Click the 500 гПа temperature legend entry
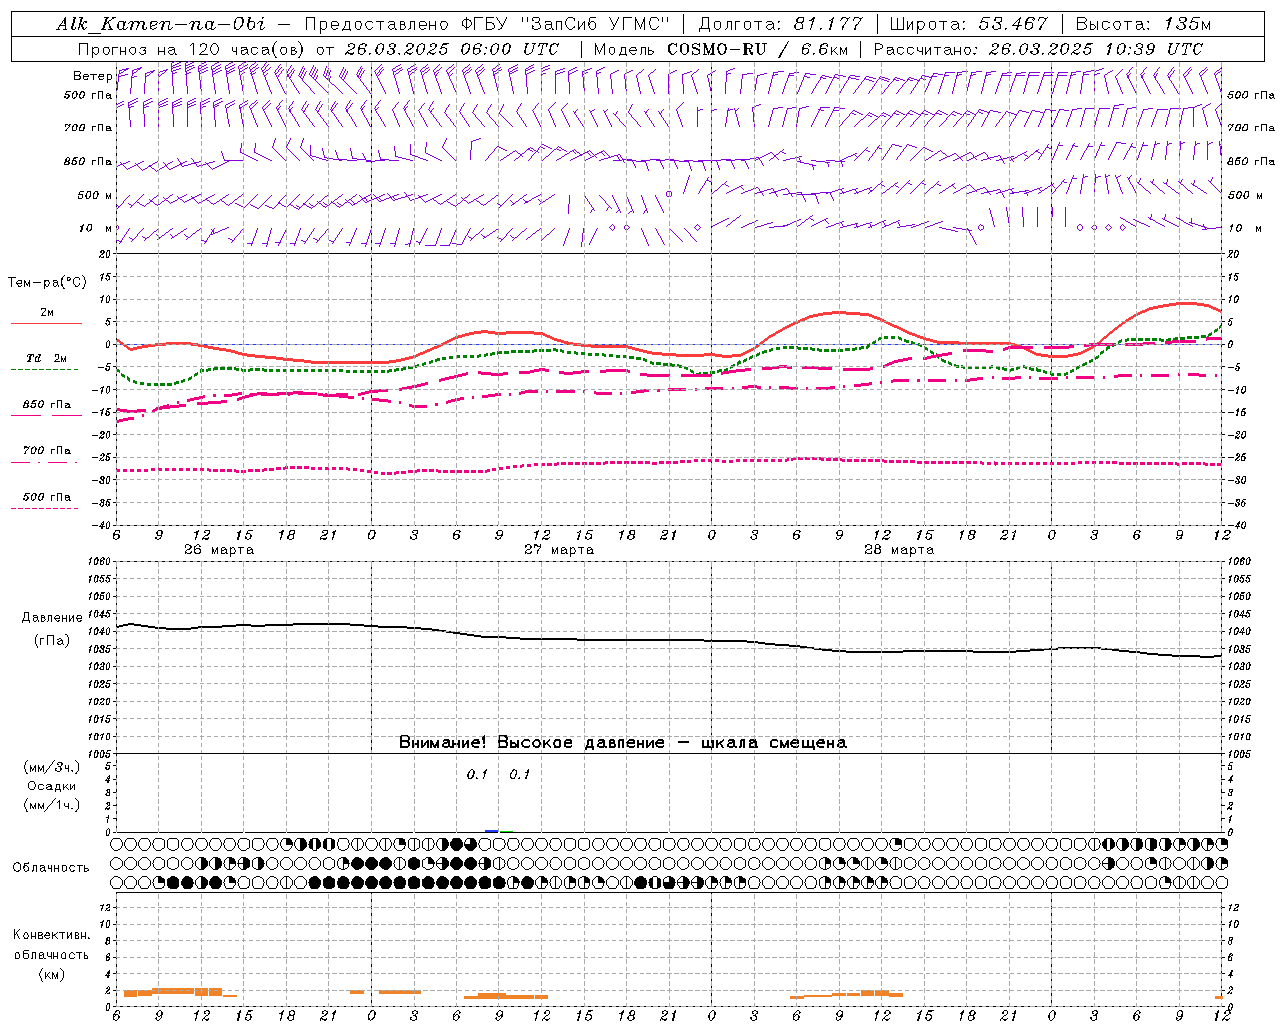The height and width of the screenshot is (1024, 1280). click(x=47, y=497)
